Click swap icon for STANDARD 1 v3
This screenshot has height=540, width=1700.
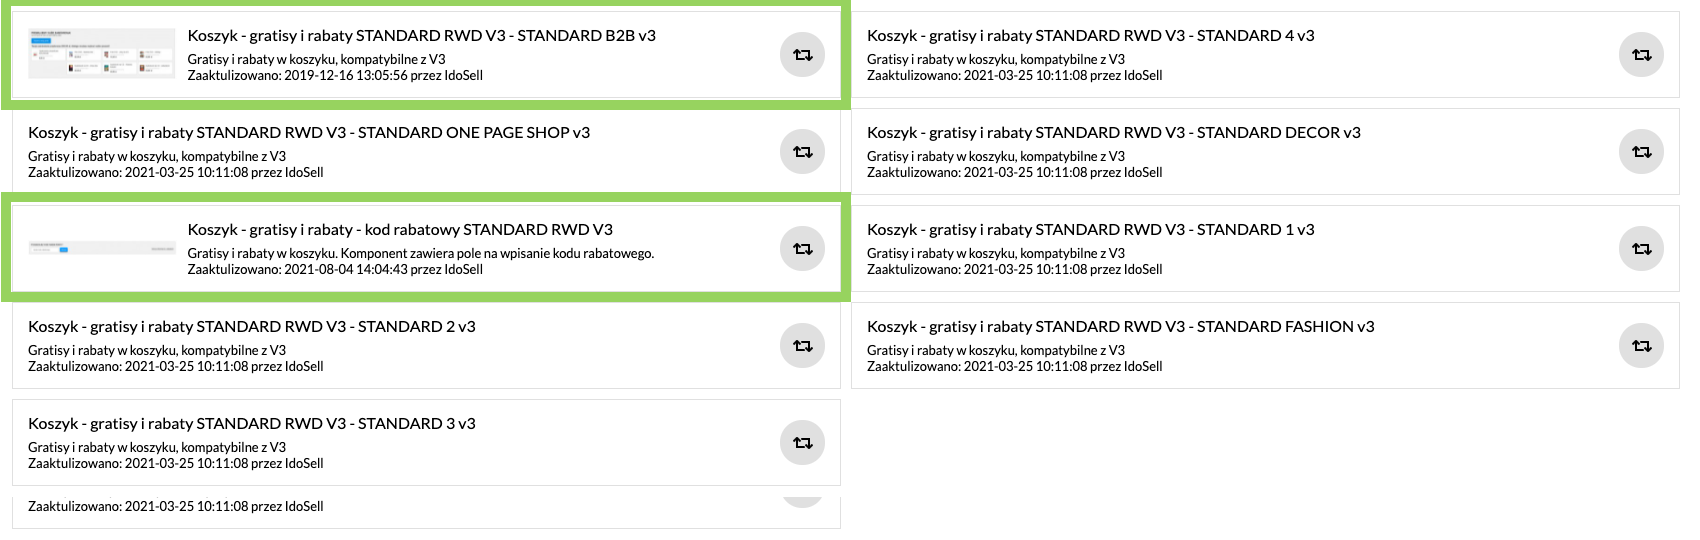1641,249
